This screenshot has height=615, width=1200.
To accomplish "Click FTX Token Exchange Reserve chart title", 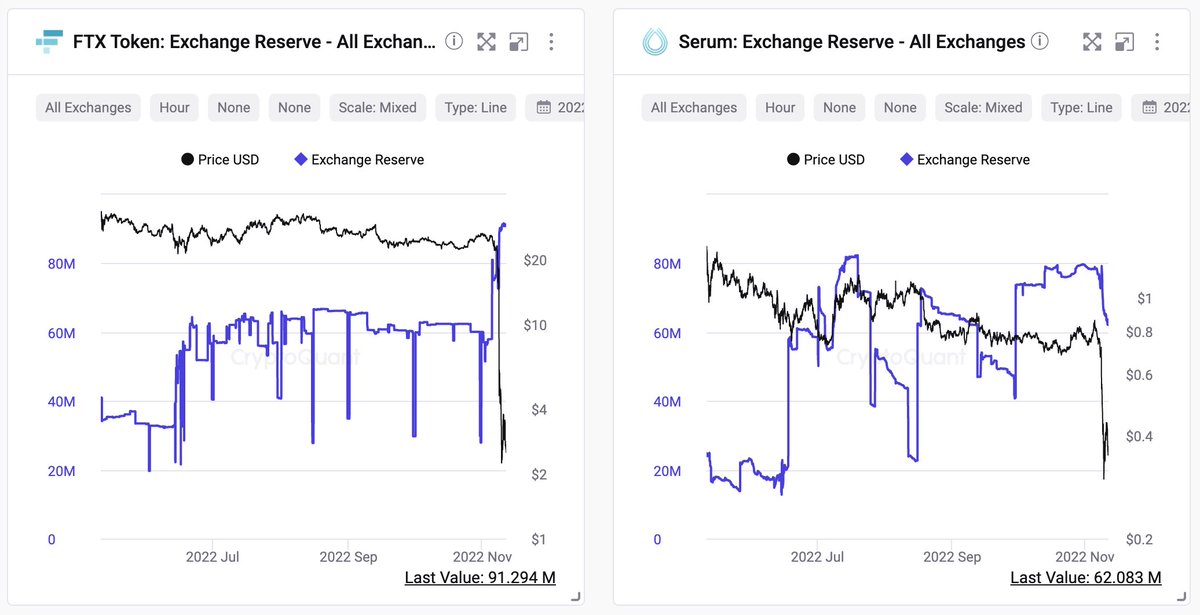I will click(254, 41).
